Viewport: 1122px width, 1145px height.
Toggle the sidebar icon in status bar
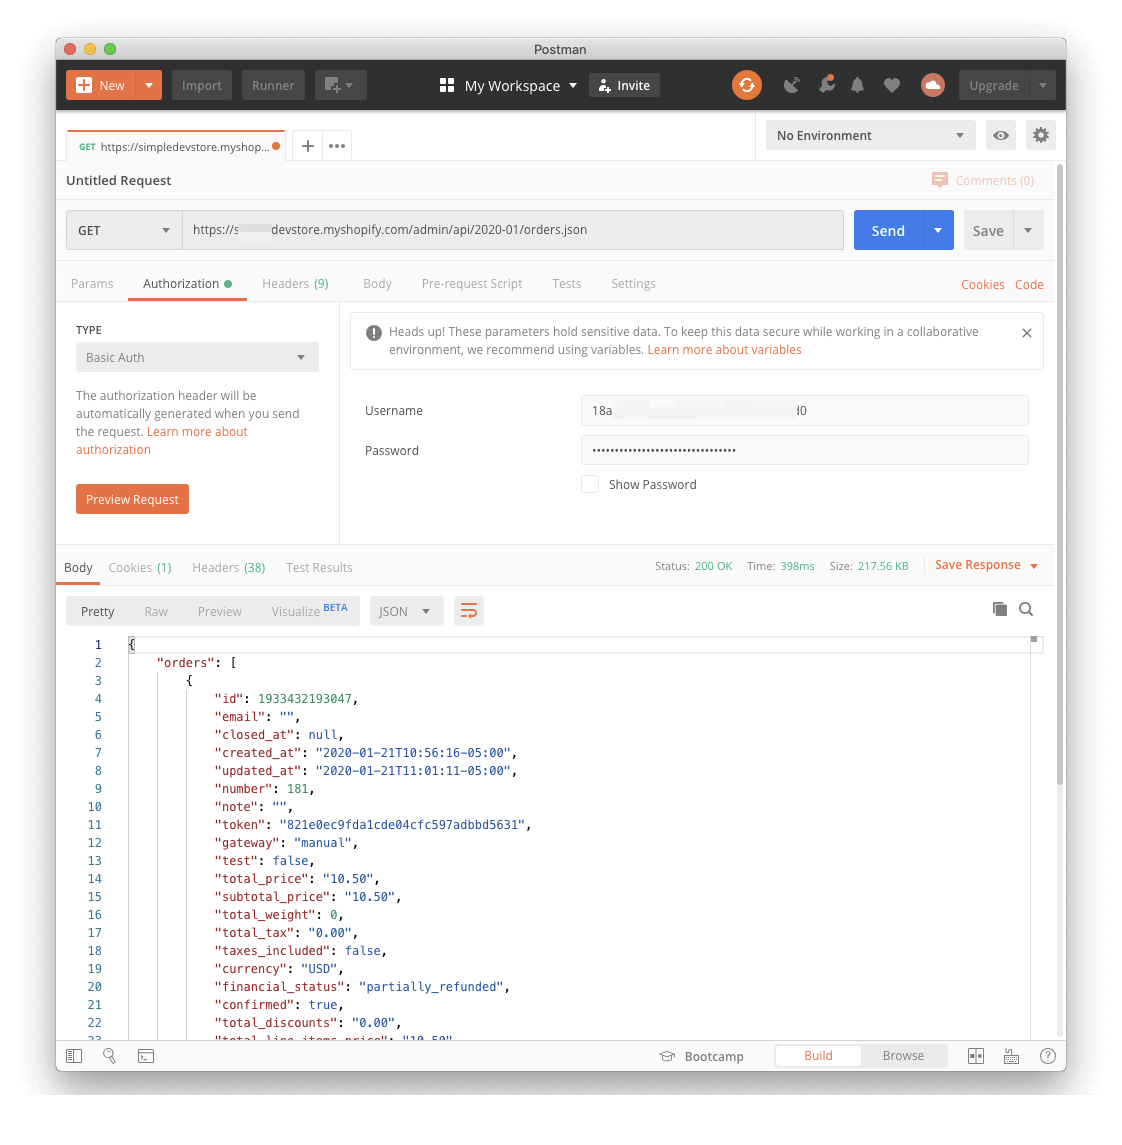pos(74,1056)
